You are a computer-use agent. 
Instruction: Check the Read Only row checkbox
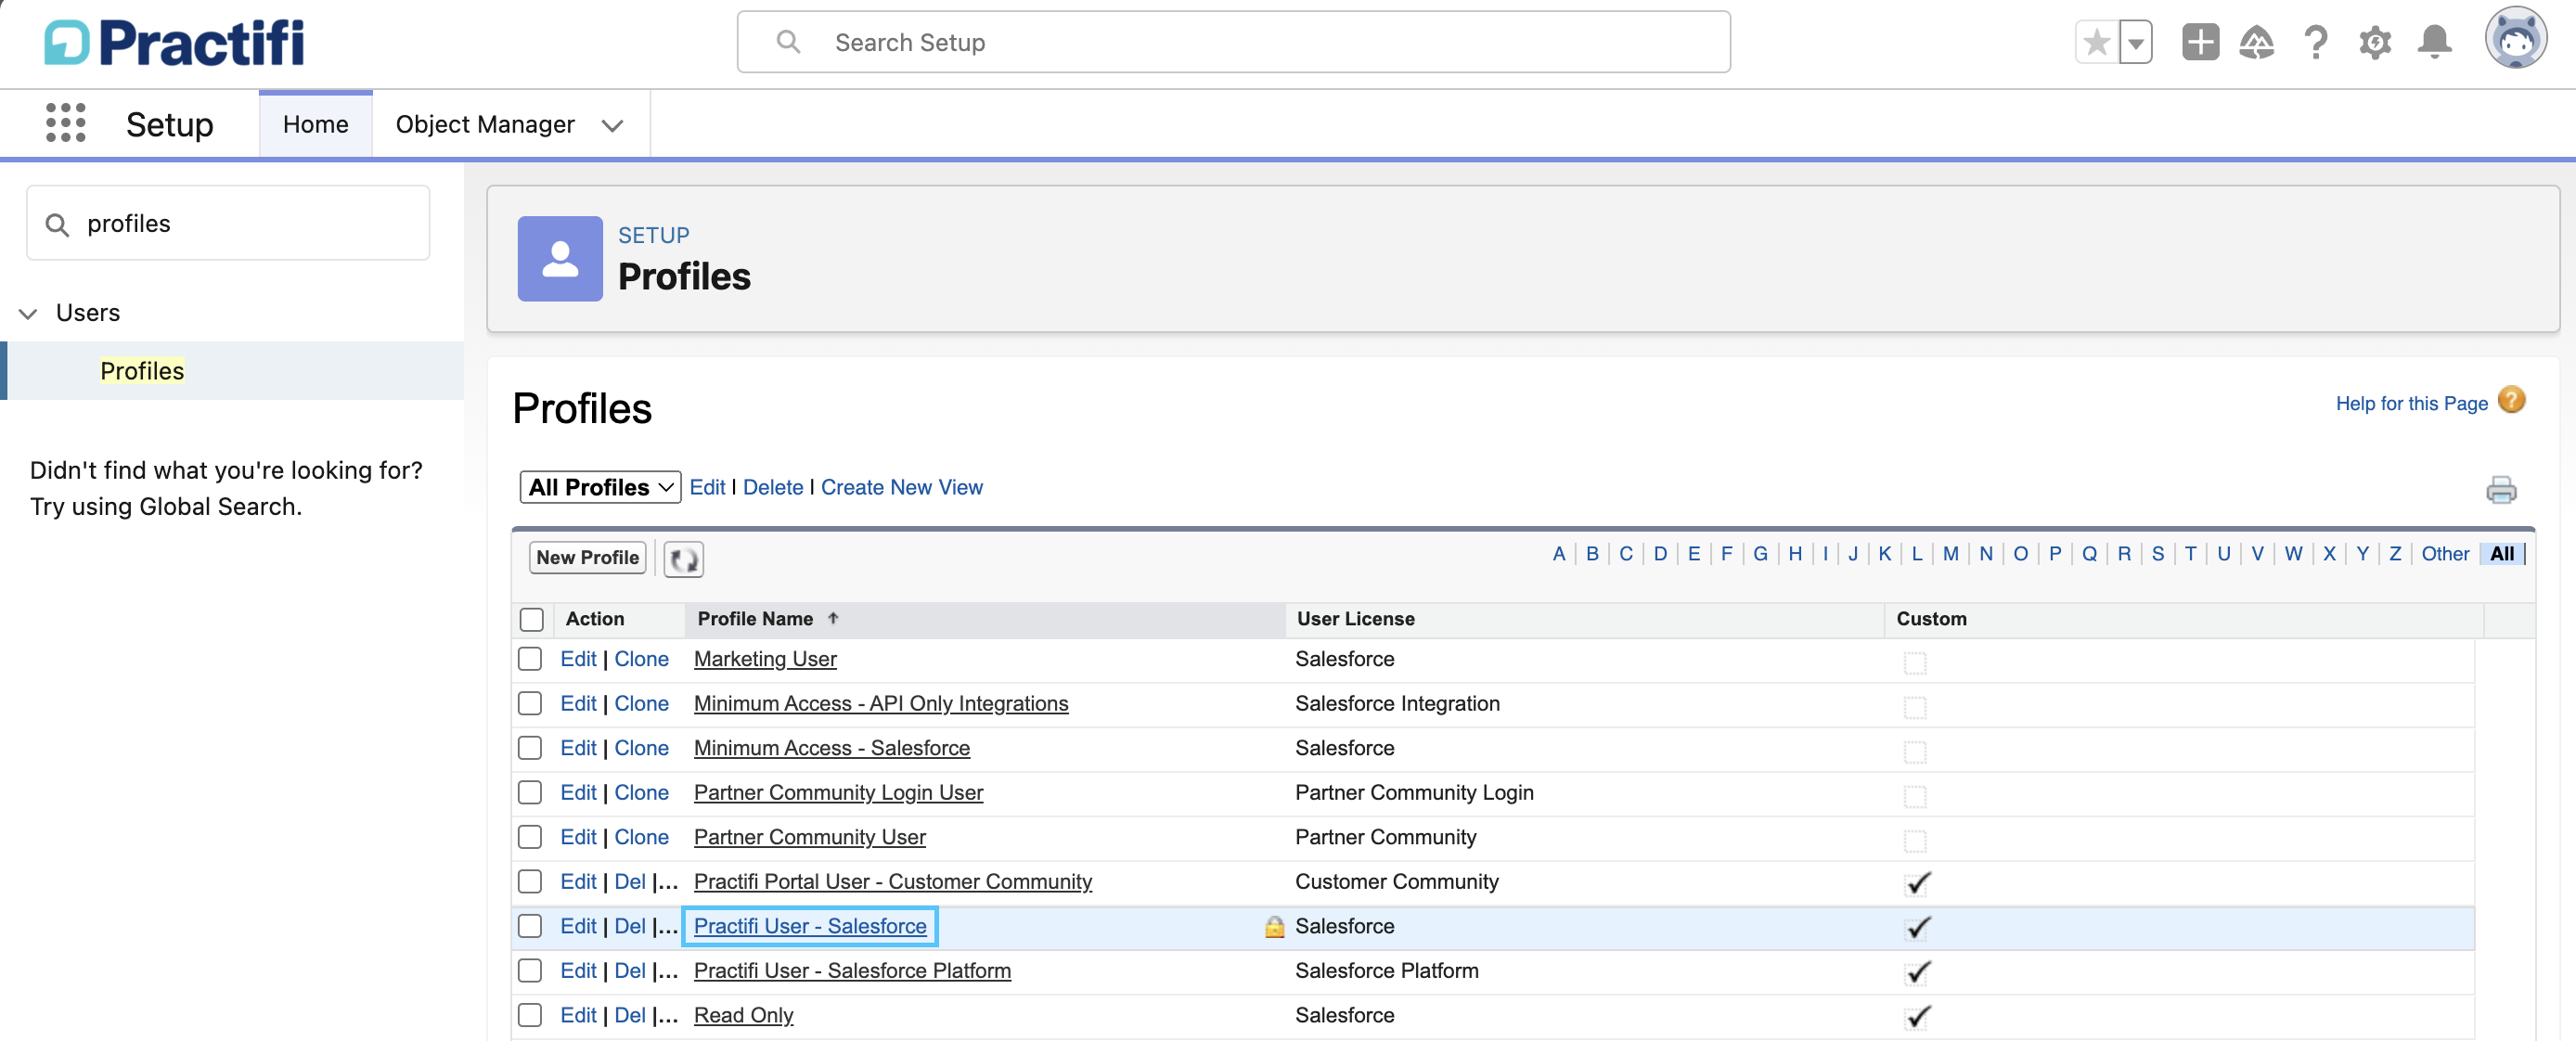point(530,1015)
